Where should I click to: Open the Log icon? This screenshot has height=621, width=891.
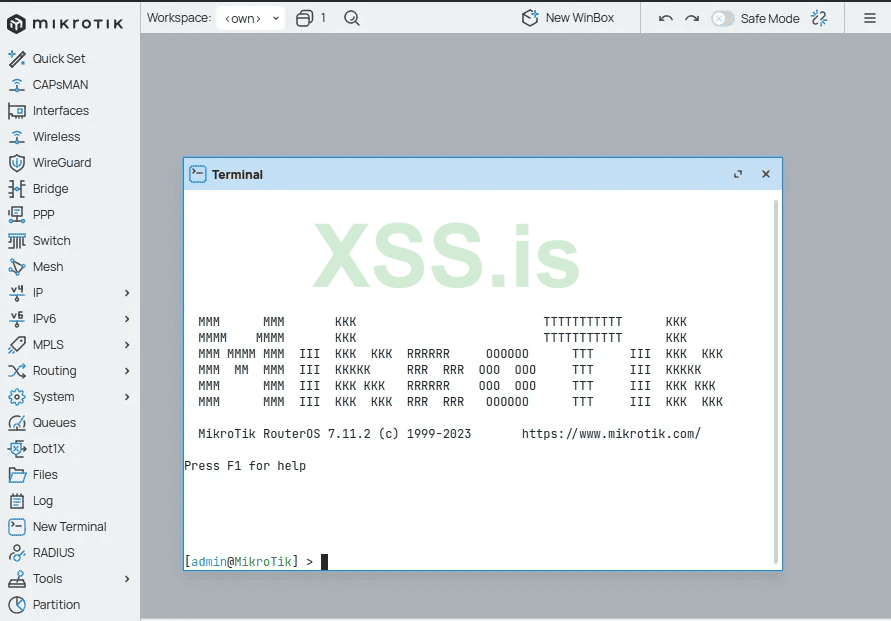click(17, 501)
